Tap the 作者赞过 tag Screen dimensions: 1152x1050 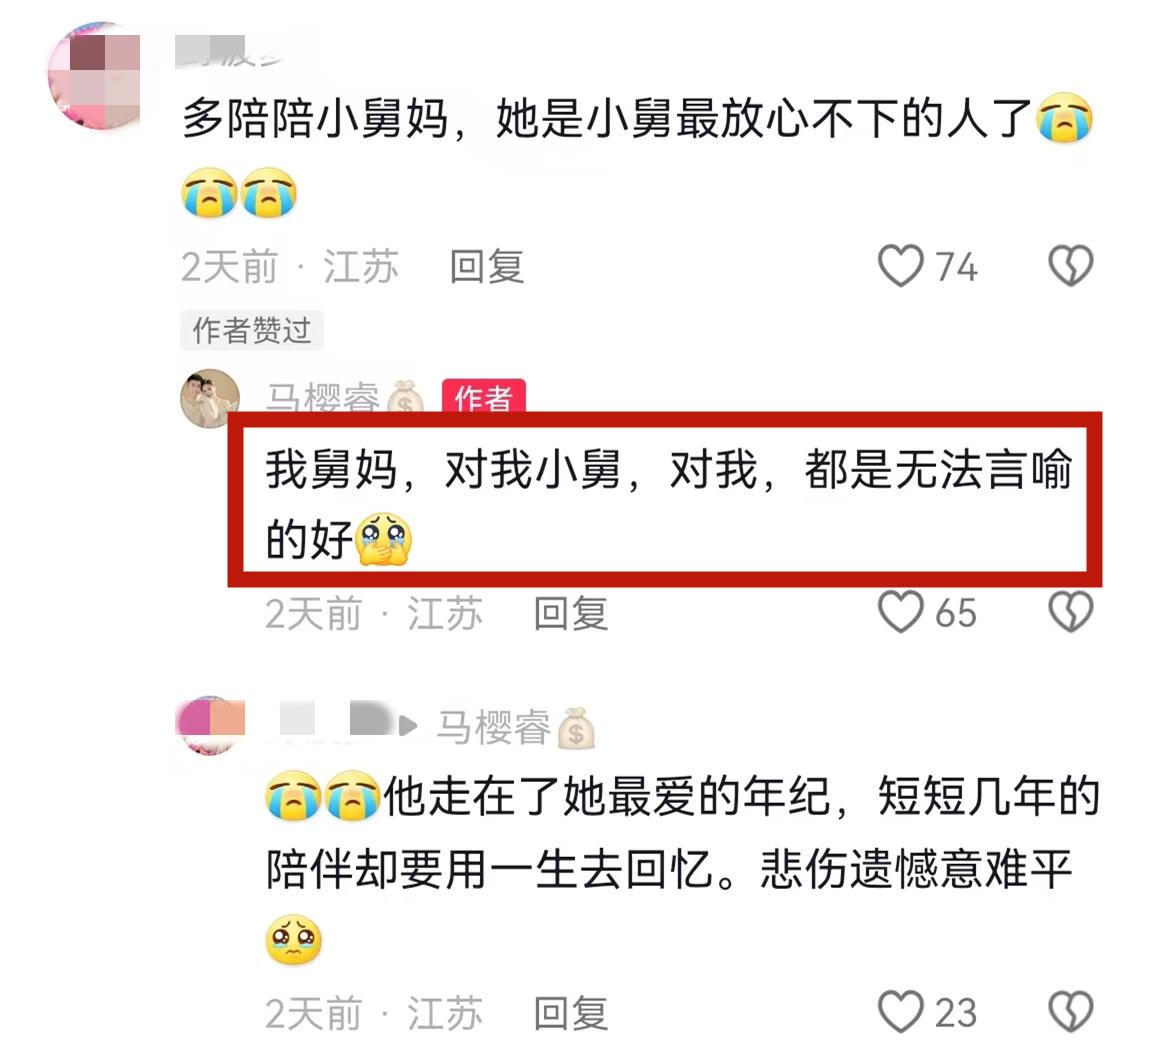[252, 330]
